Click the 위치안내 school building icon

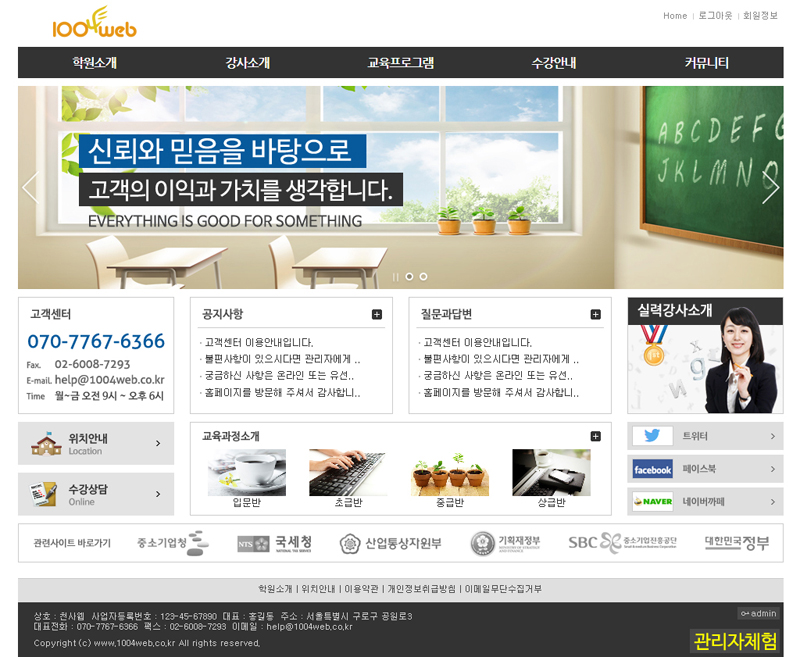(46, 444)
